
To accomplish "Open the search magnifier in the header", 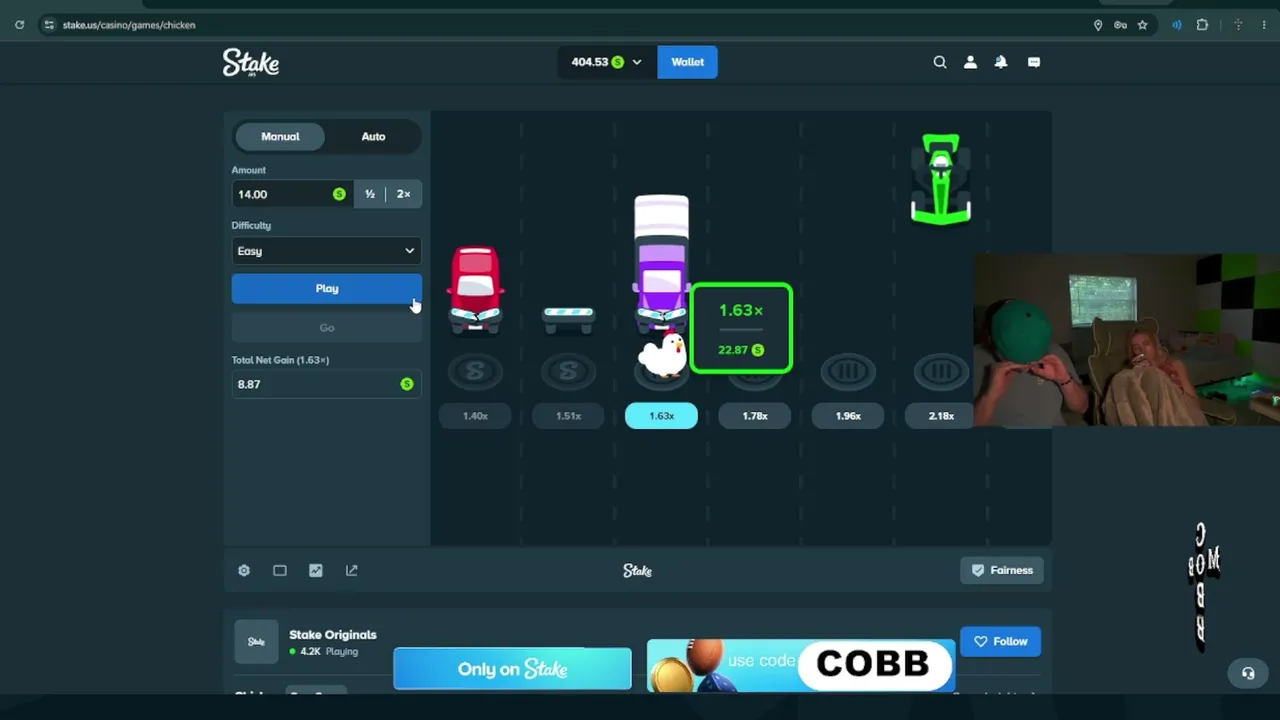I will pyautogui.click(x=940, y=62).
